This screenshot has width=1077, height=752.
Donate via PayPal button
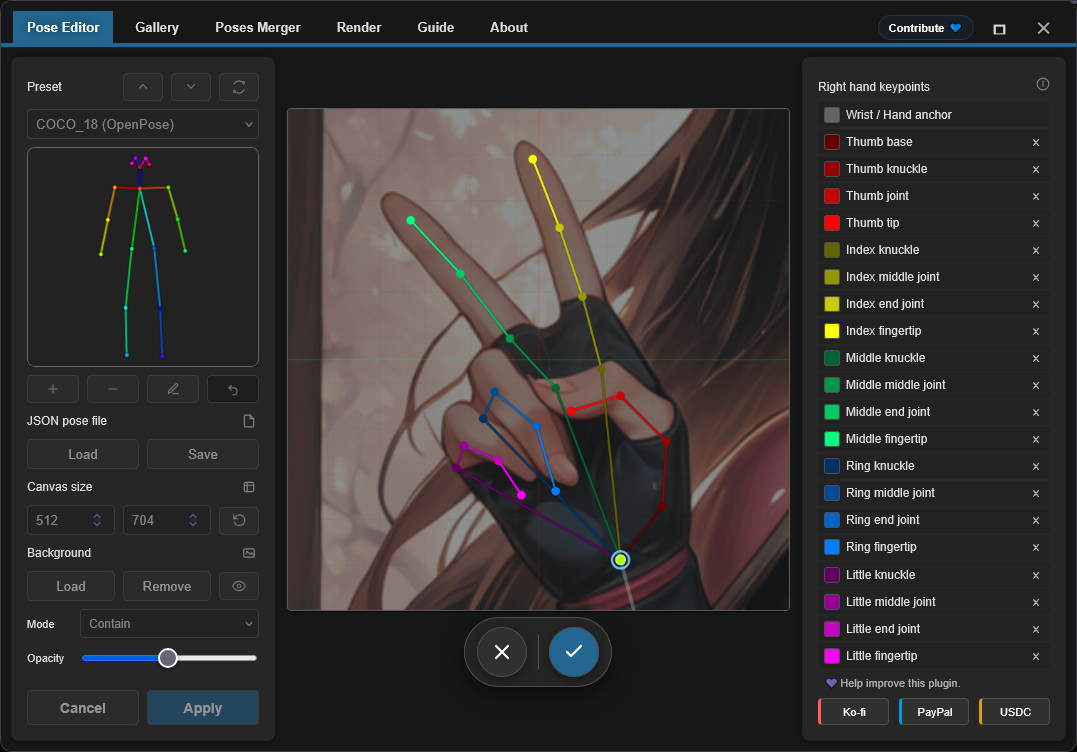pos(934,712)
